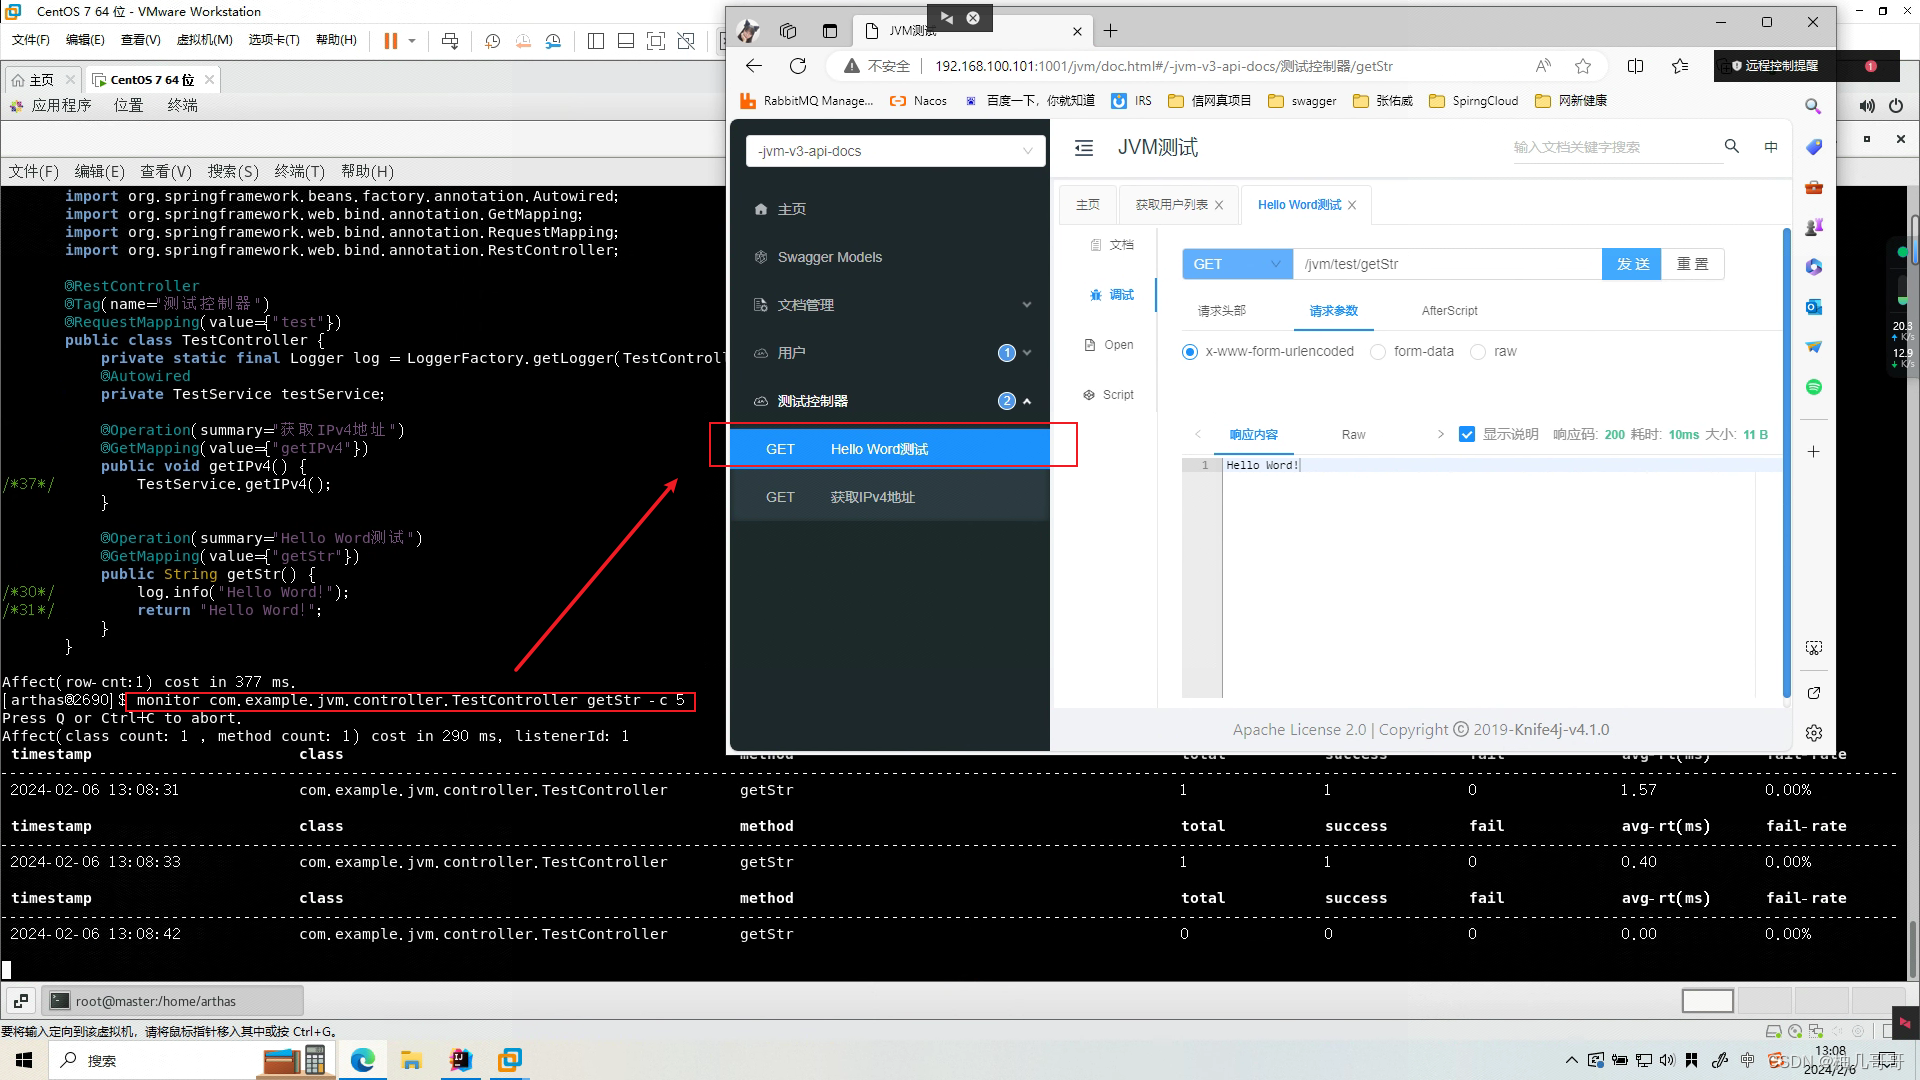Click the Edge back navigation arrow
The width and height of the screenshot is (1920, 1080).
[754, 66]
